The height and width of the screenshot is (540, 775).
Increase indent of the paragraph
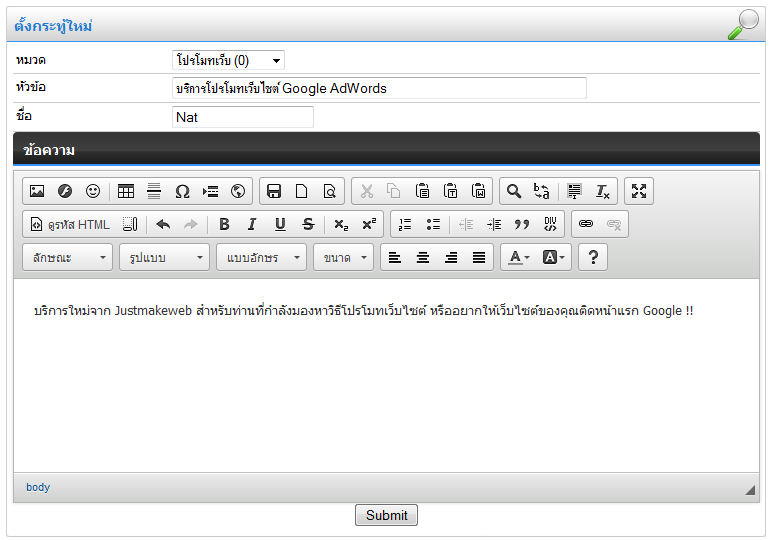tap(494, 224)
